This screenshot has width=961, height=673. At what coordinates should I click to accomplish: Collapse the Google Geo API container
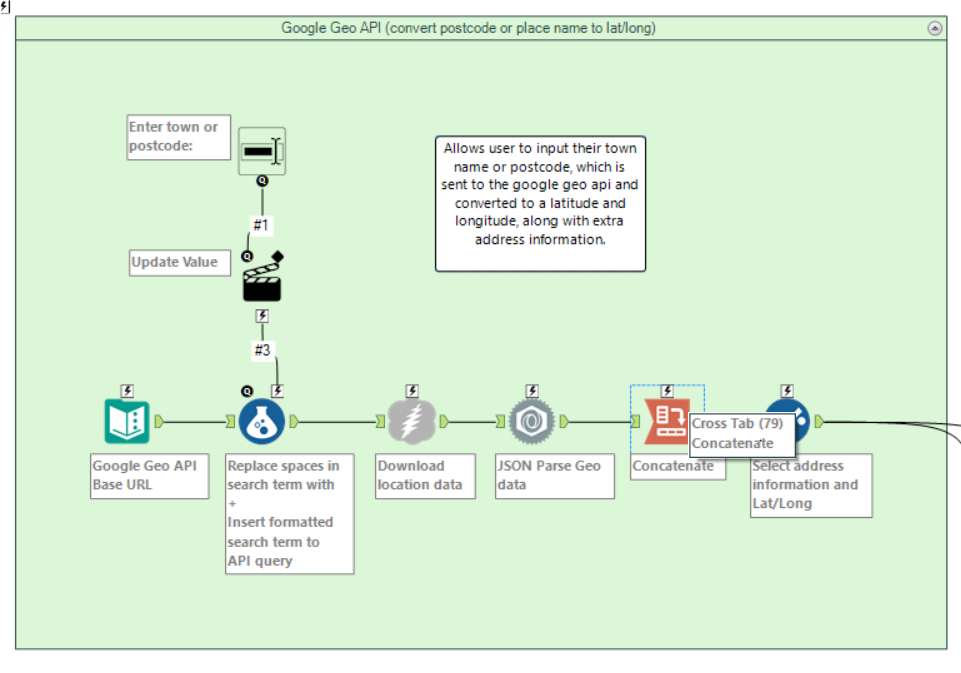pyautogui.click(x=936, y=28)
